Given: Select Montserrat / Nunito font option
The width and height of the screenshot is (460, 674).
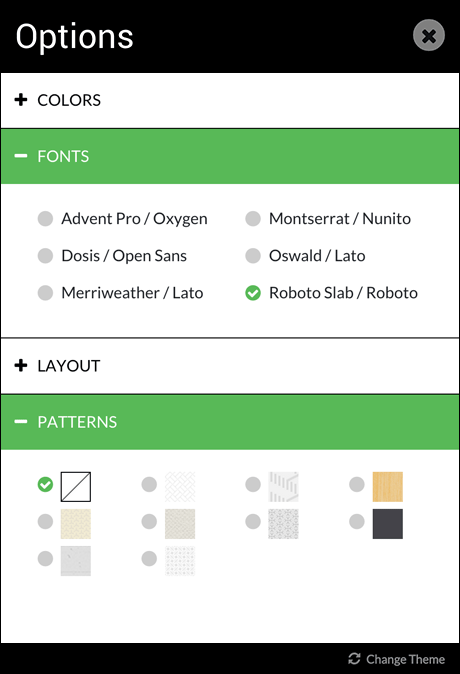Looking at the screenshot, I should (x=253, y=218).
